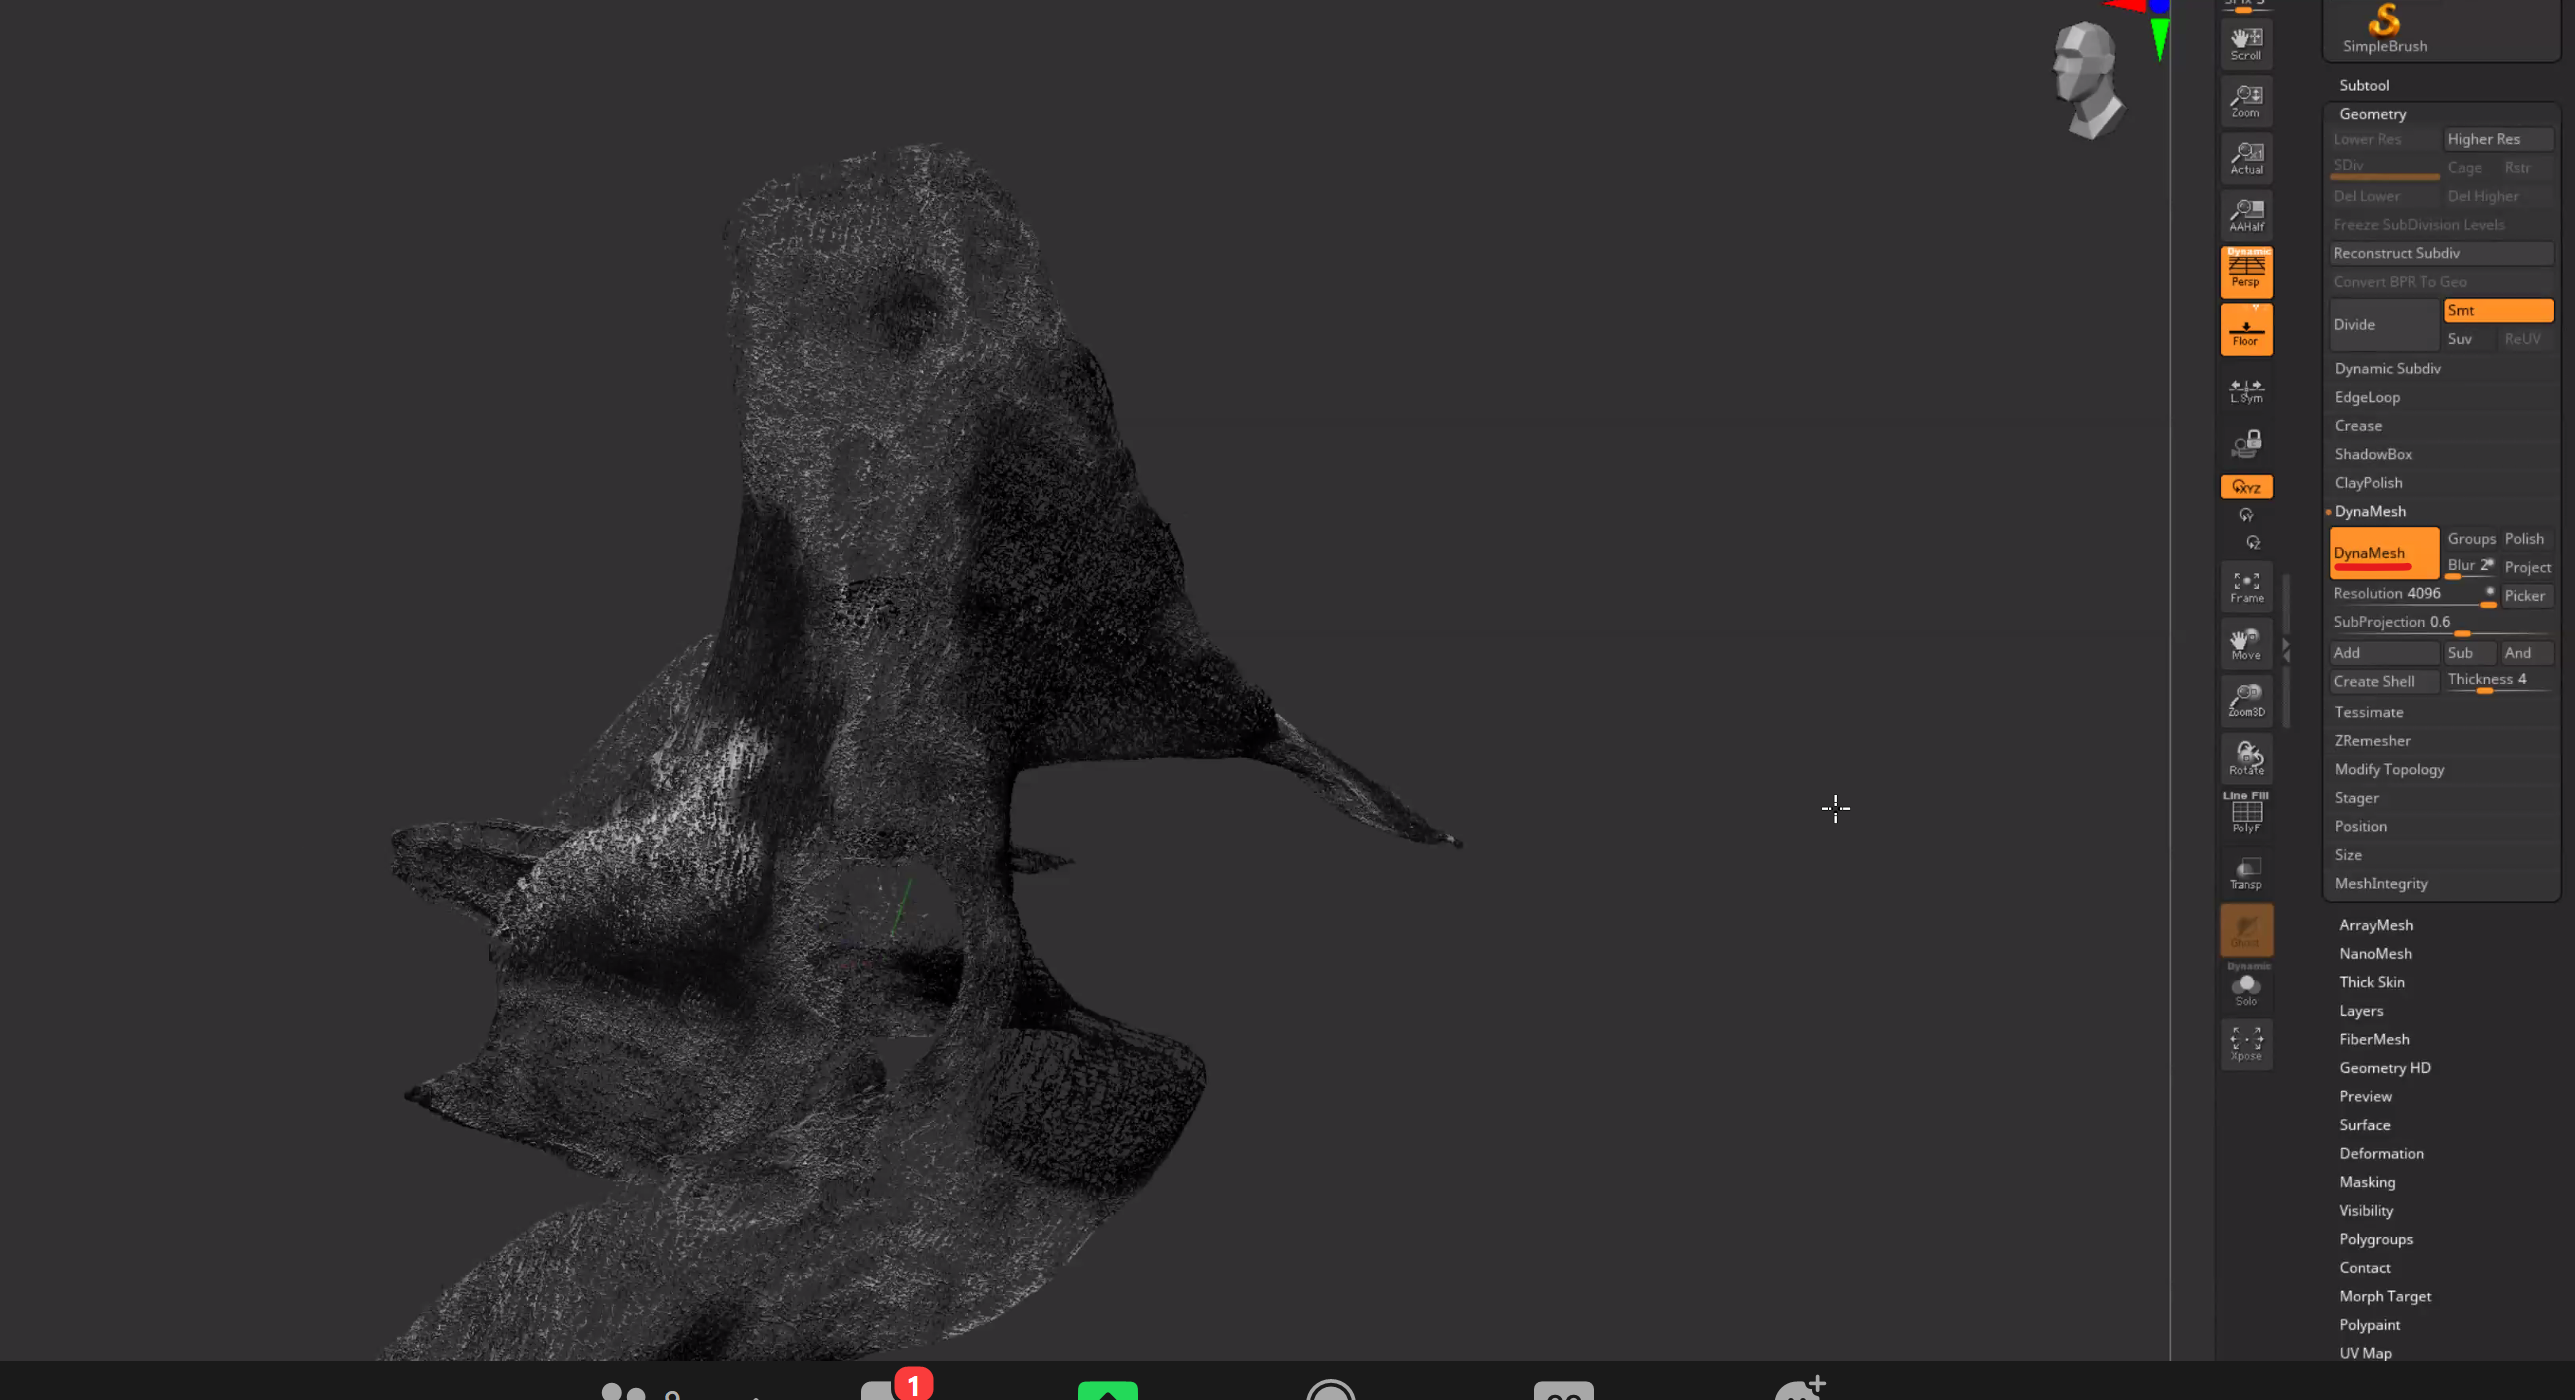Enable L.Sym local symmetry
Image resolution: width=2575 pixels, height=1400 pixels.
tap(2246, 390)
